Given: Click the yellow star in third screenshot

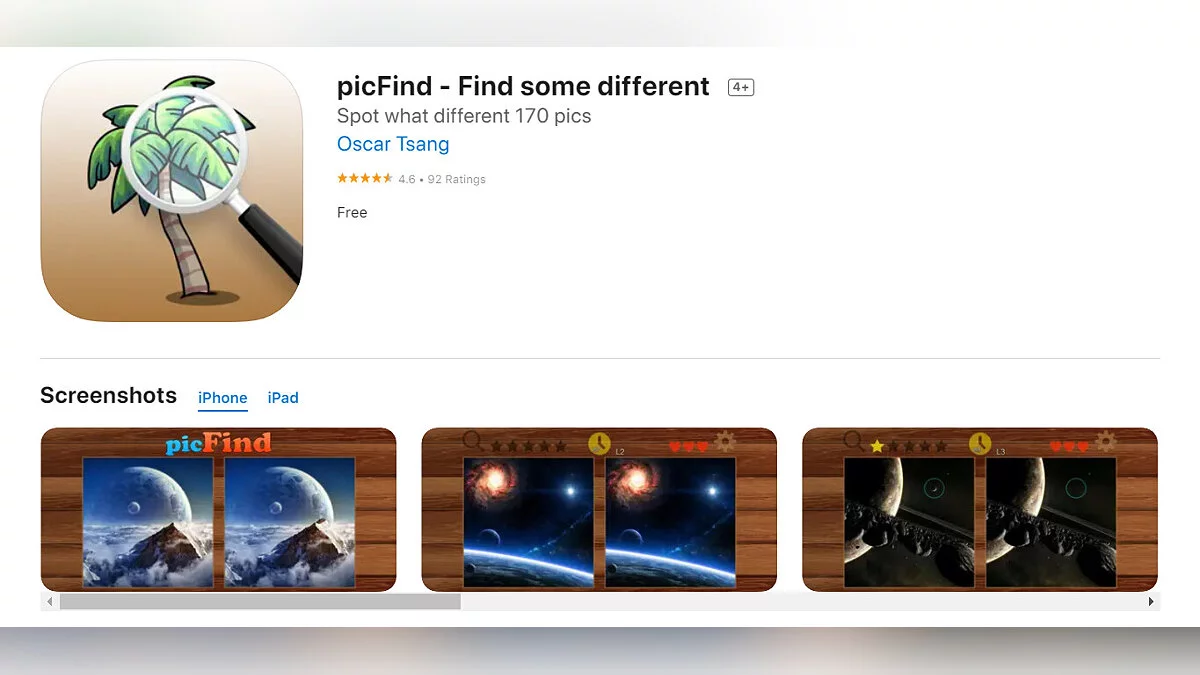Looking at the screenshot, I should coord(877,446).
